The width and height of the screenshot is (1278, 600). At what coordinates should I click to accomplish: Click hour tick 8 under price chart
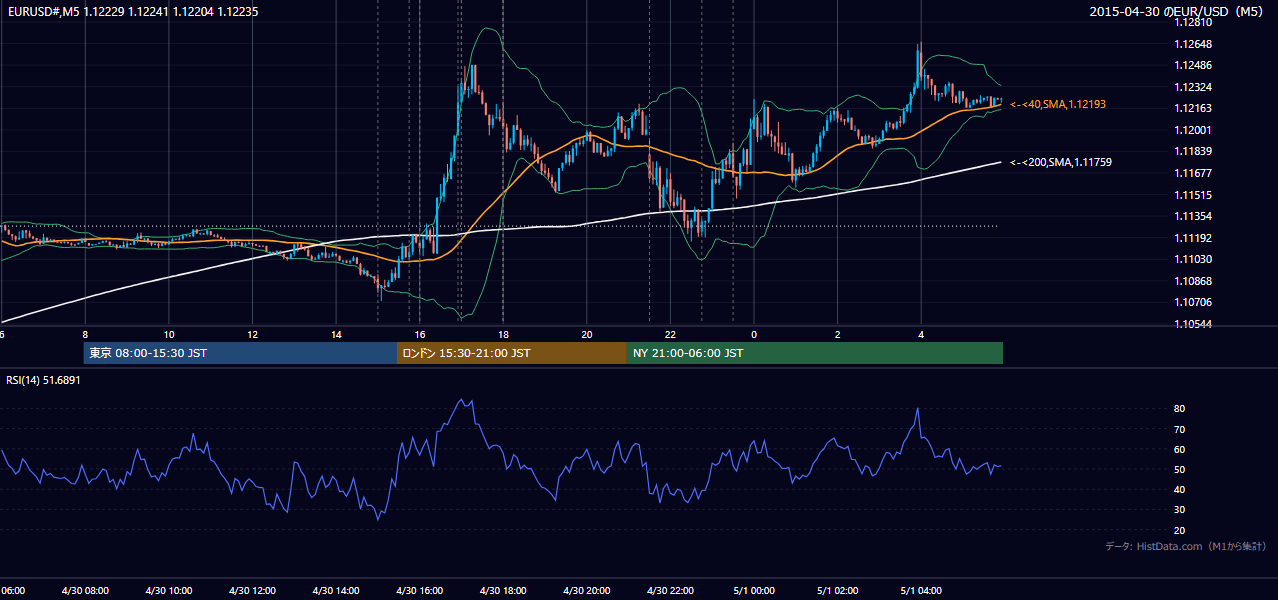pos(85,334)
